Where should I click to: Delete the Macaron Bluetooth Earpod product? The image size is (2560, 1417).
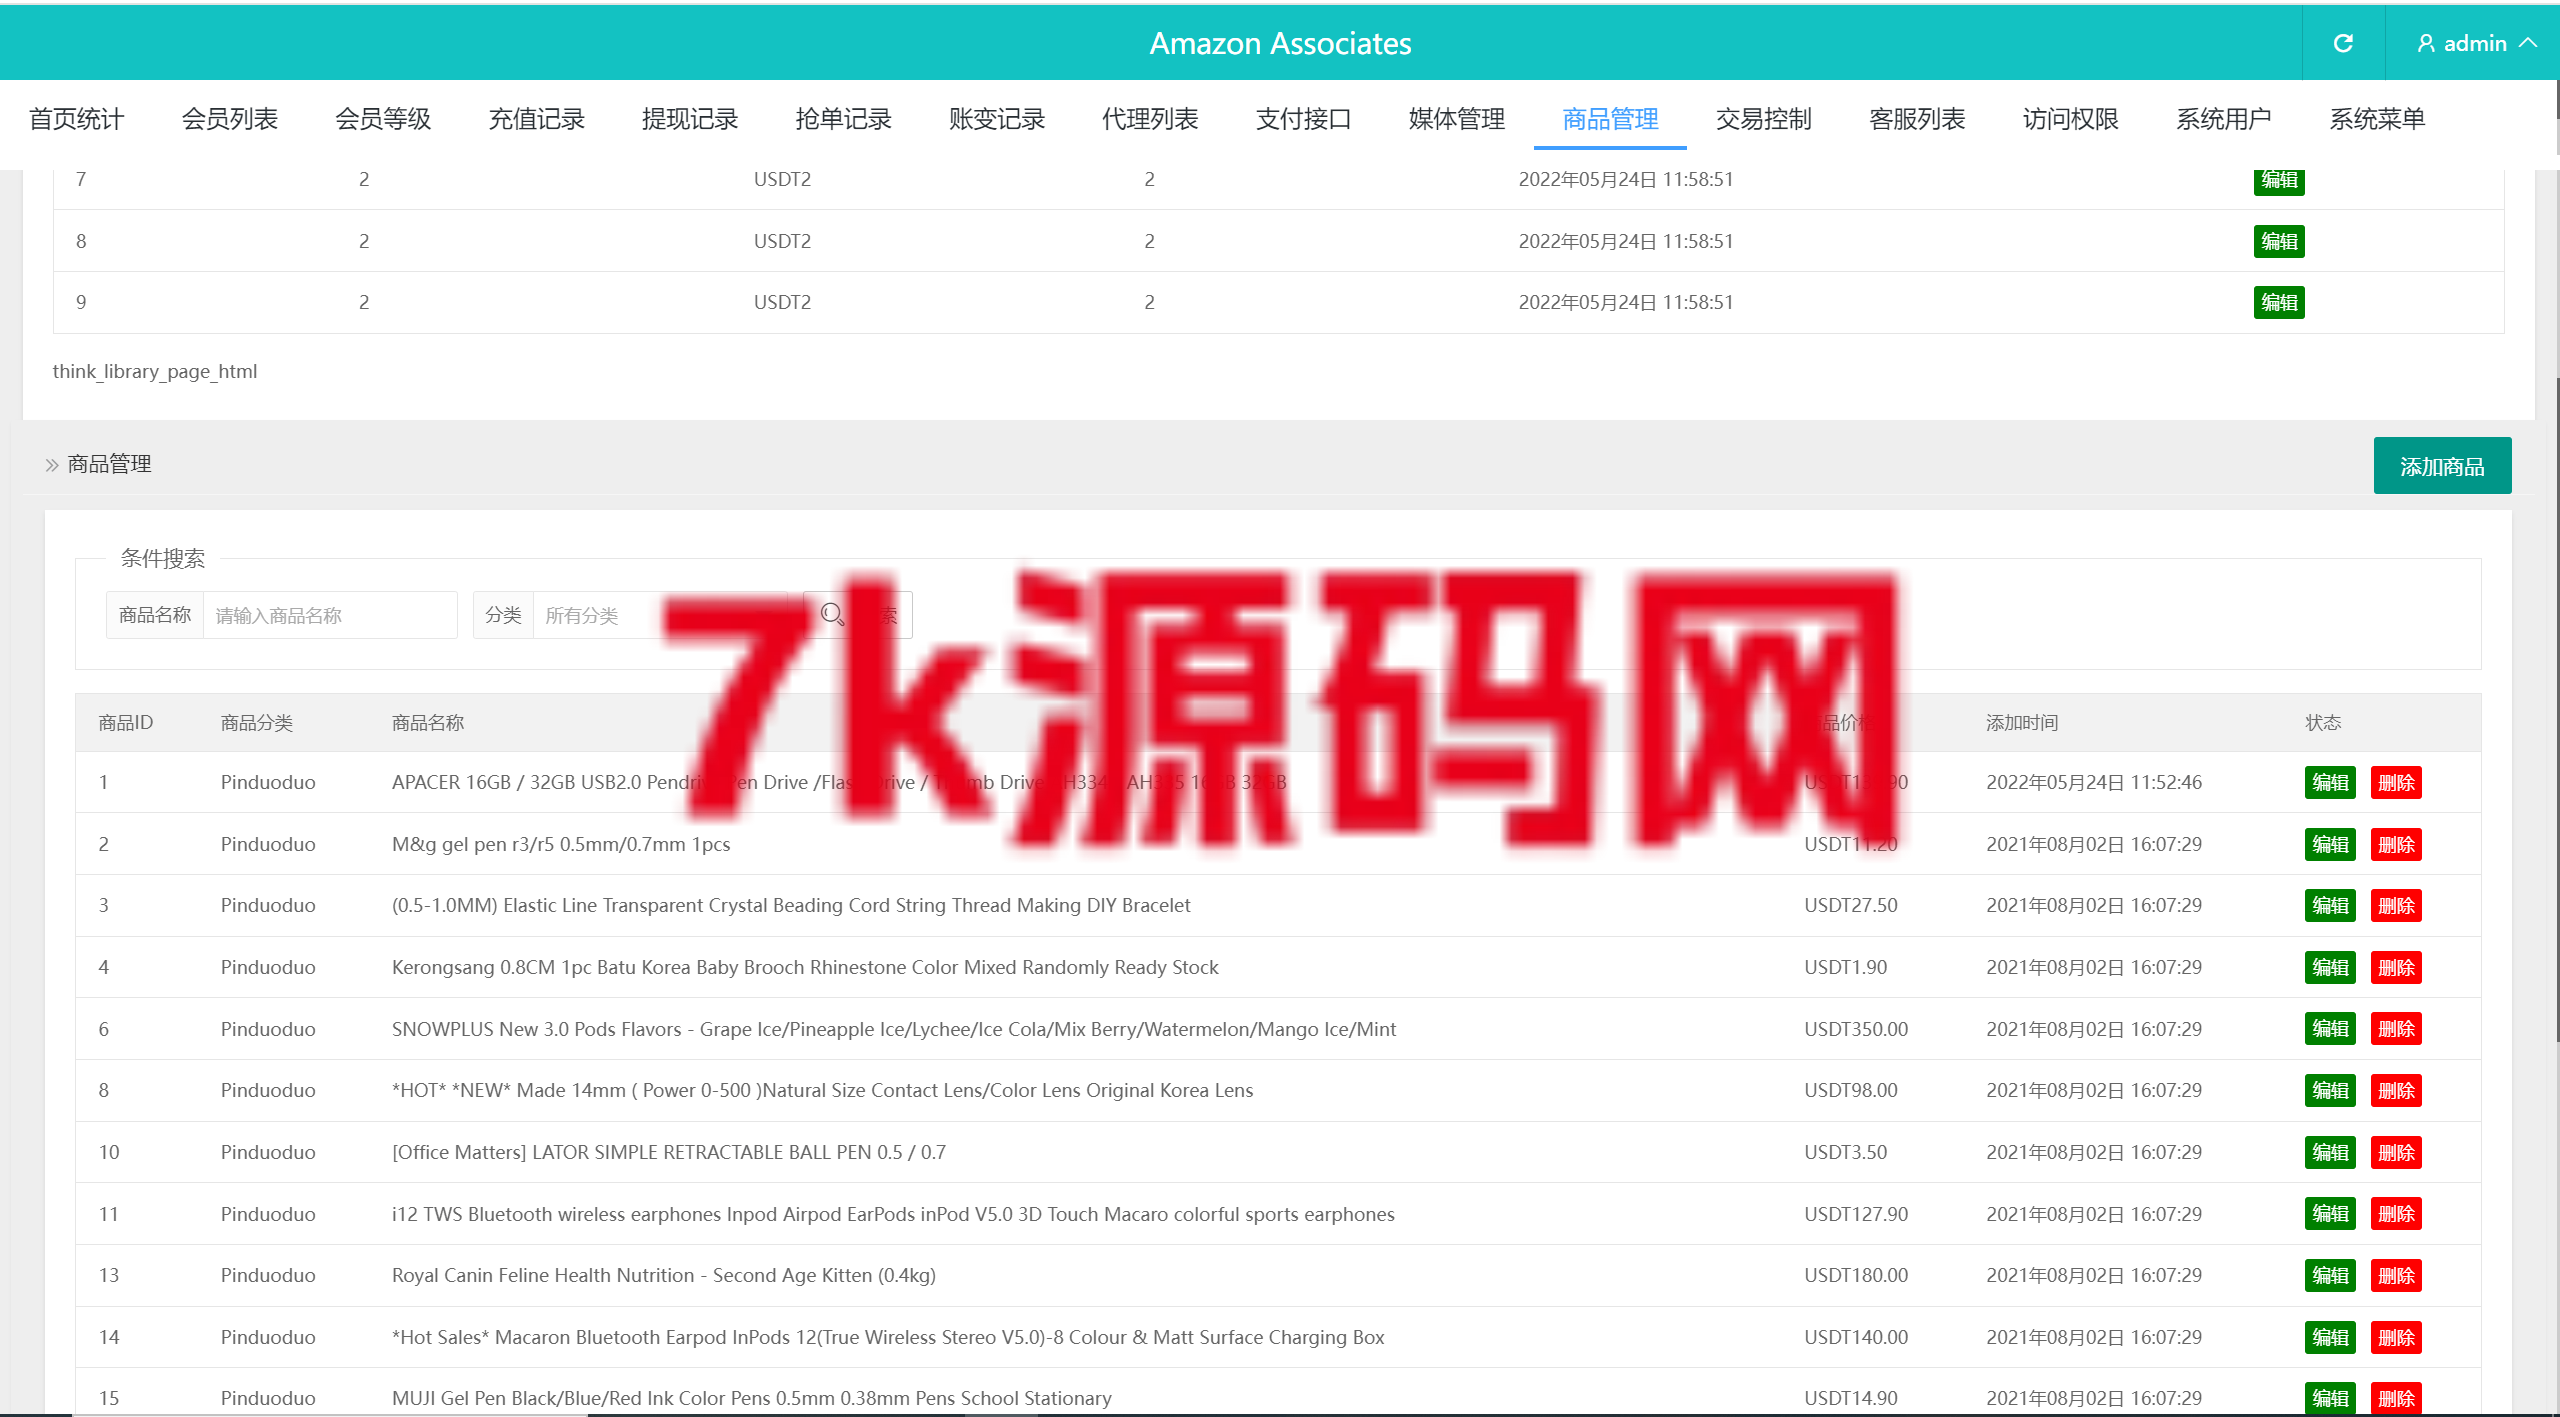coord(2396,1337)
